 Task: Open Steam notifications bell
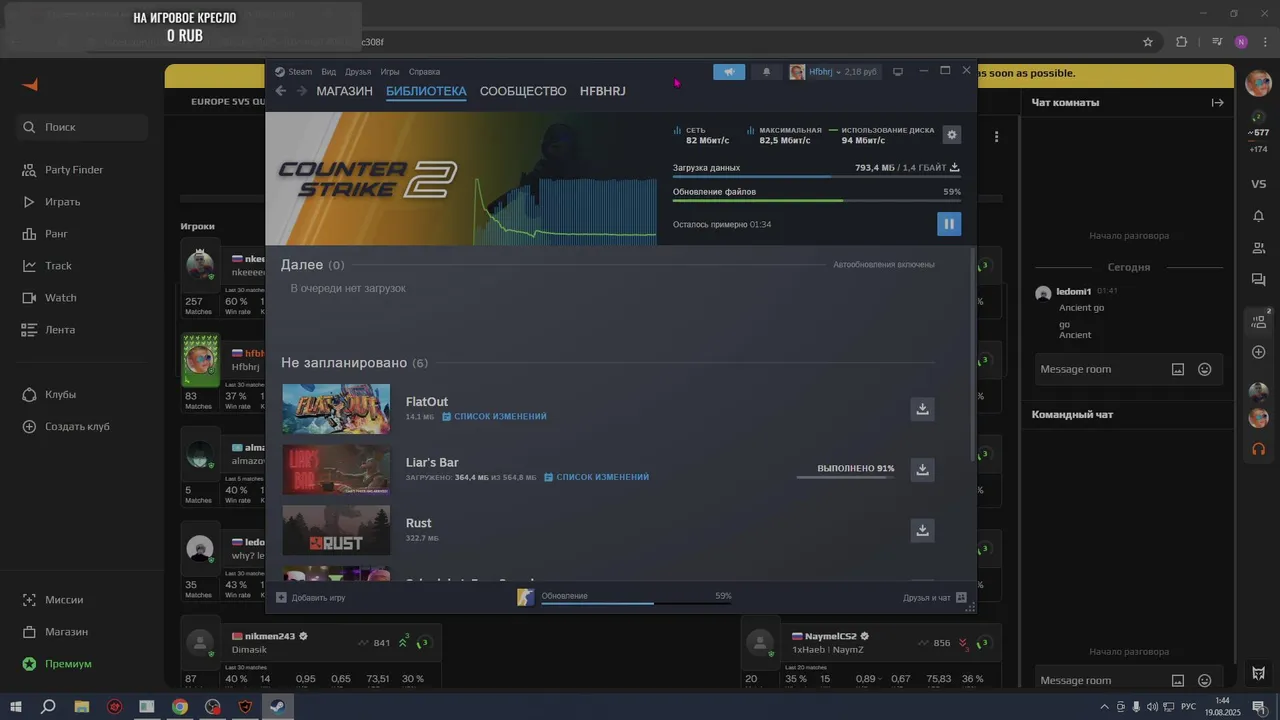(x=767, y=72)
